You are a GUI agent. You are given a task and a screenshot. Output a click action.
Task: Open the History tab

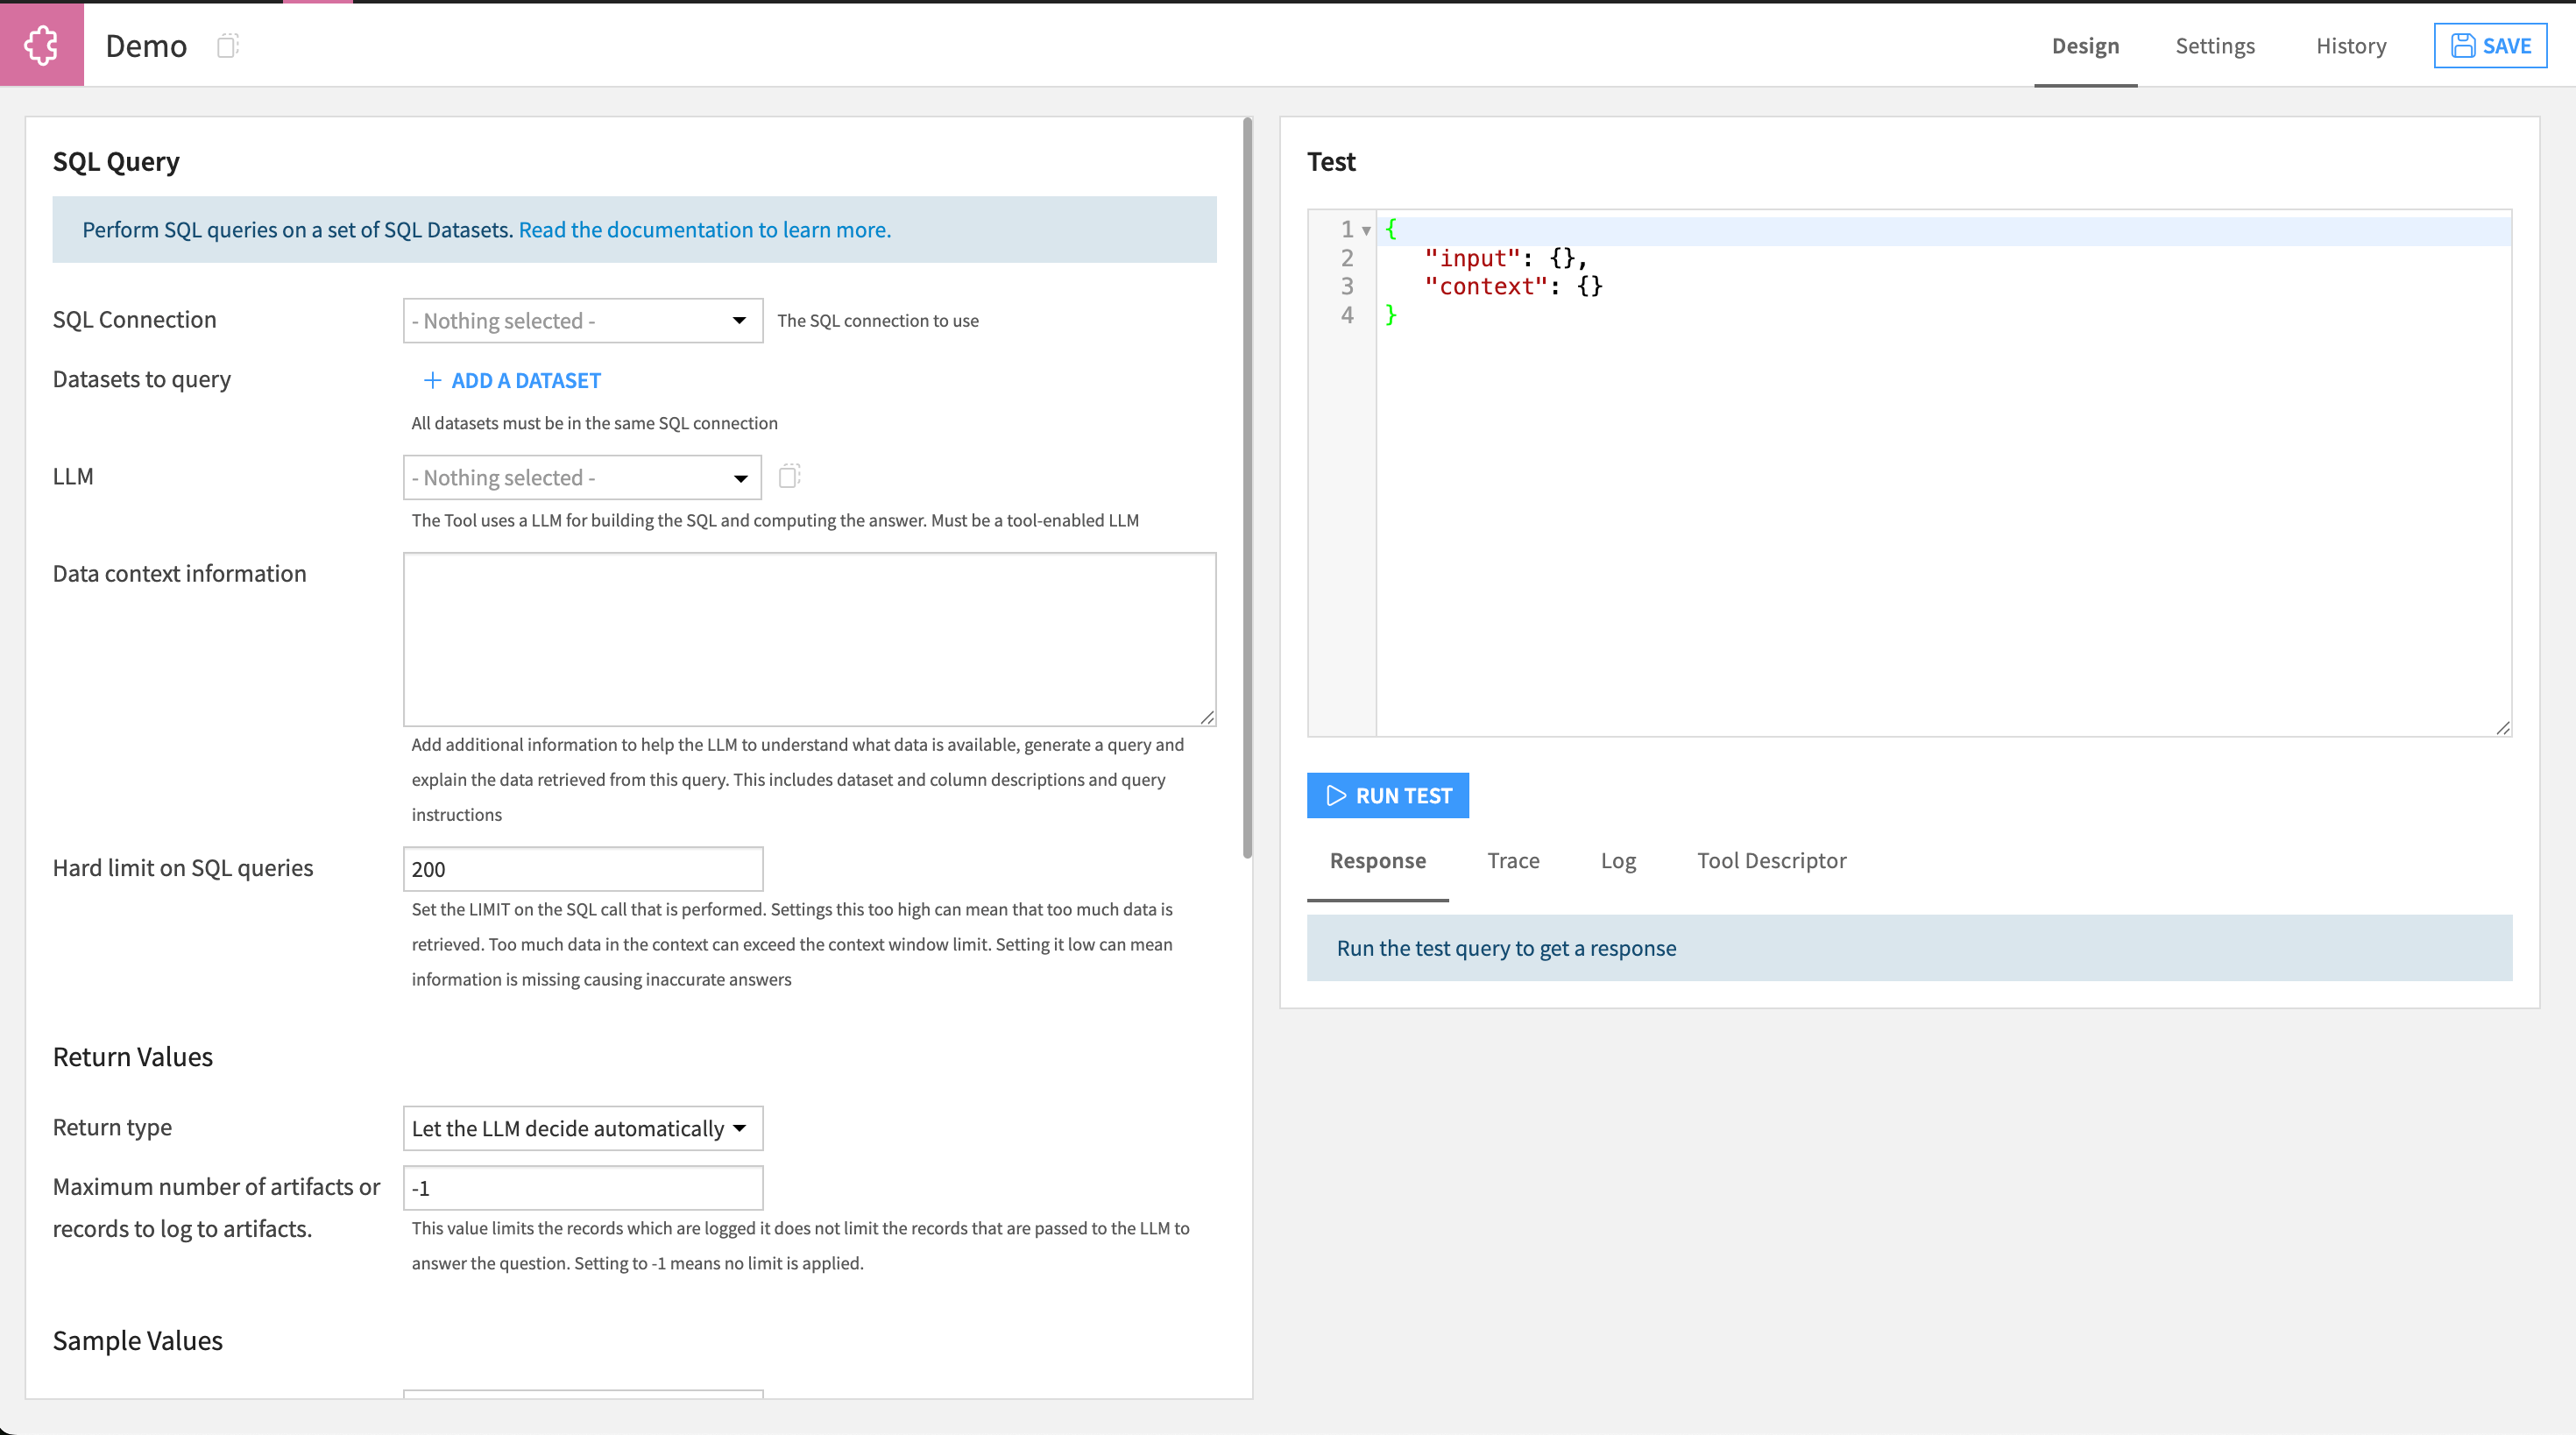[2351, 46]
